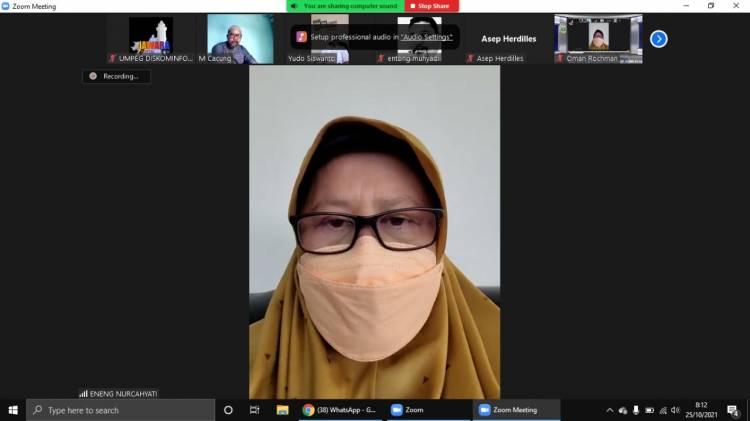The image size is (750, 421).
Task: Click the Stop Share button
Action: 432,6
